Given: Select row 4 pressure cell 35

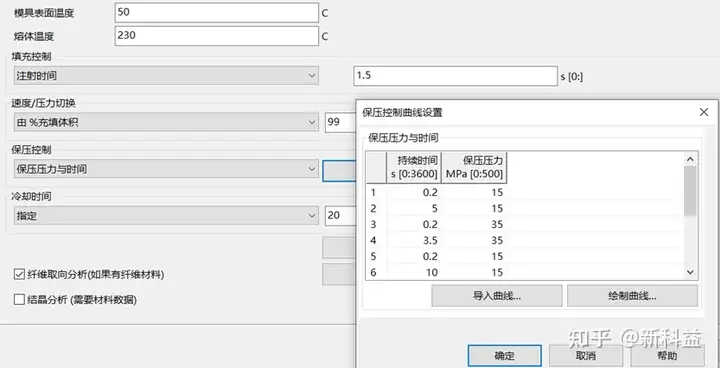Looking at the screenshot, I should (x=474, y=241).
